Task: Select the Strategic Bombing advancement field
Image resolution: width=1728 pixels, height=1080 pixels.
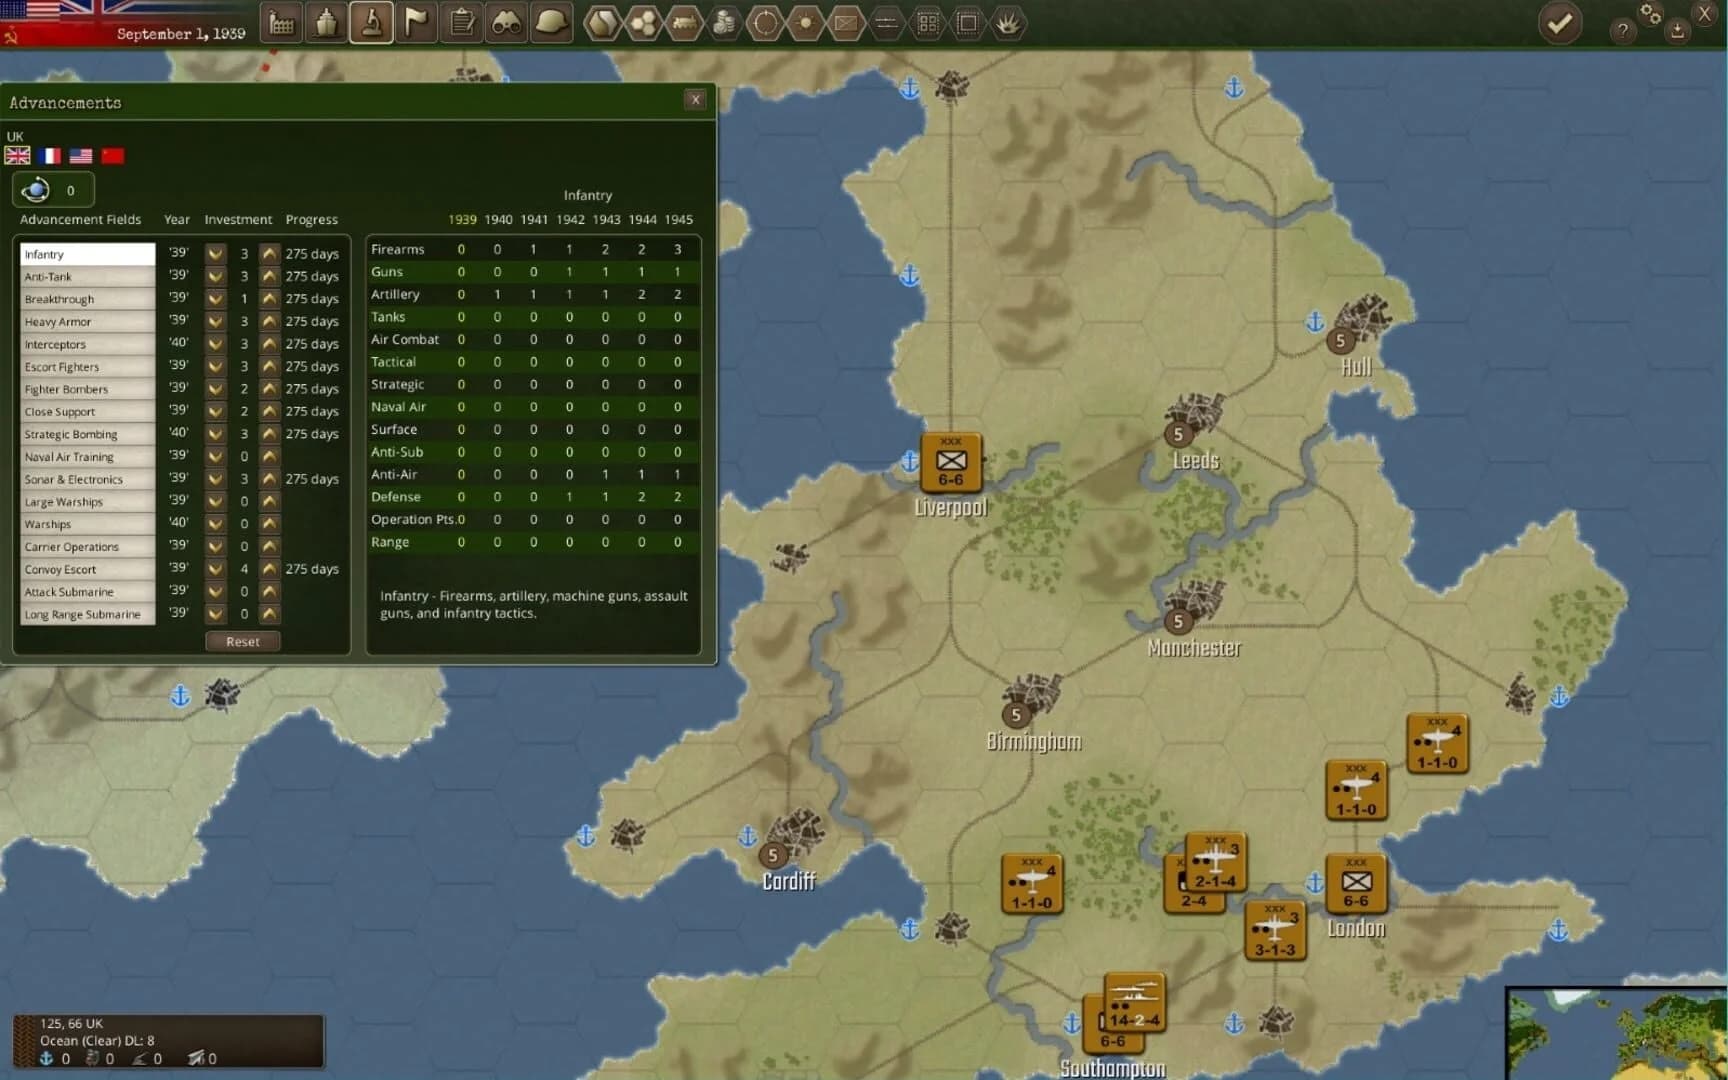Action: click(x=86, y=433)
